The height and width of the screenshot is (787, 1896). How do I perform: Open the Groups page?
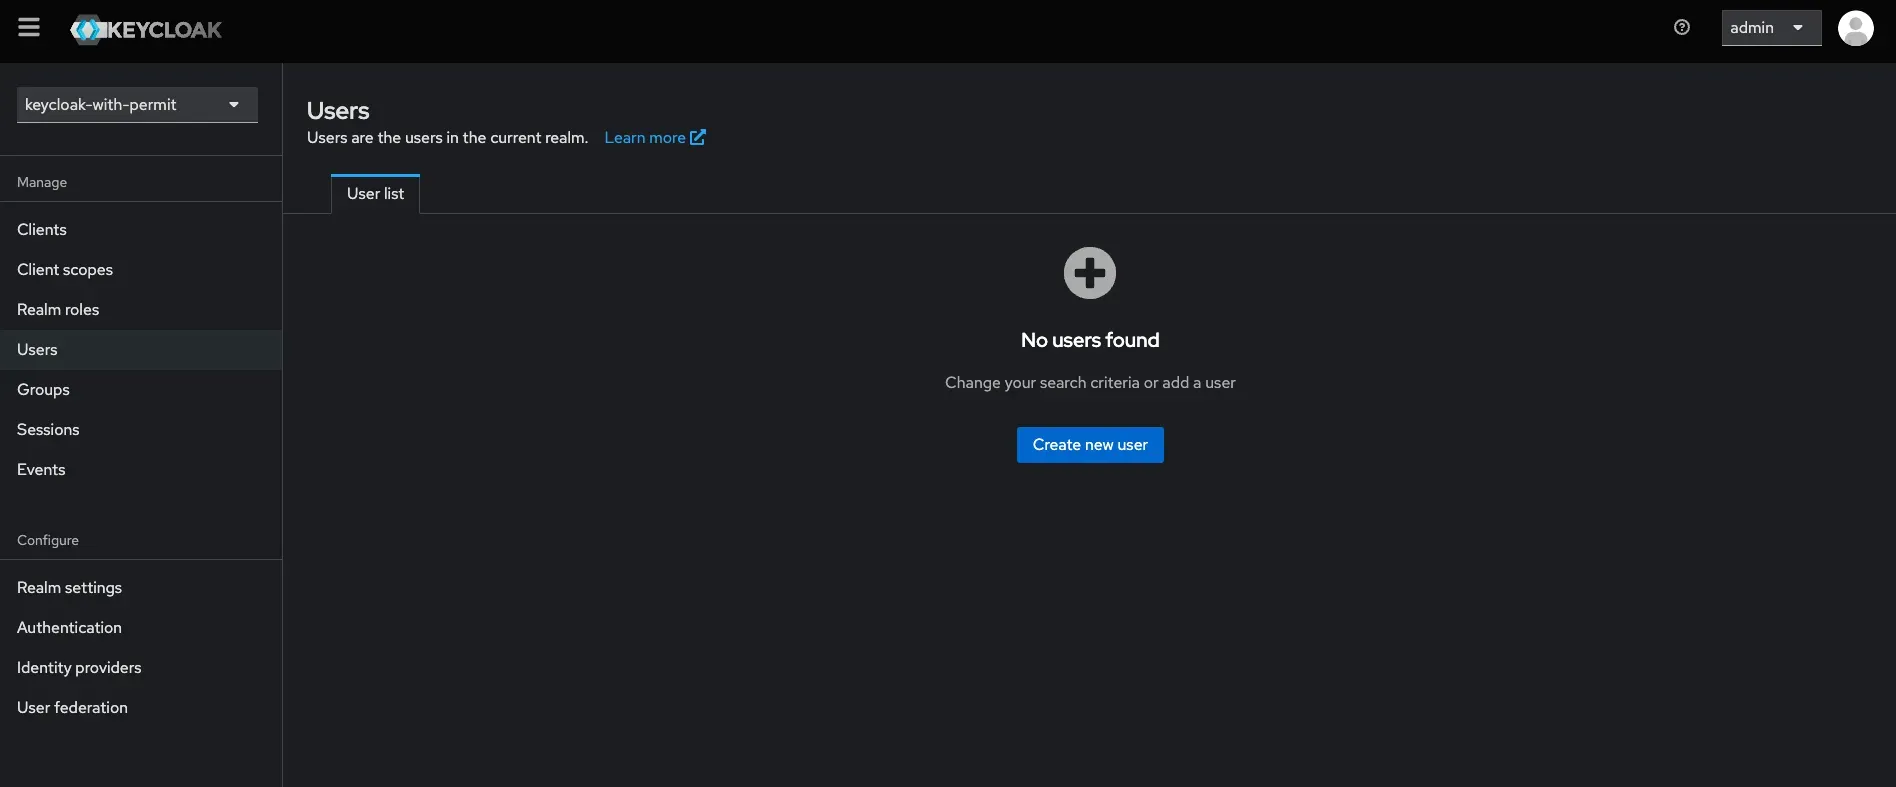pyautogui.click(x=43, y=390)
